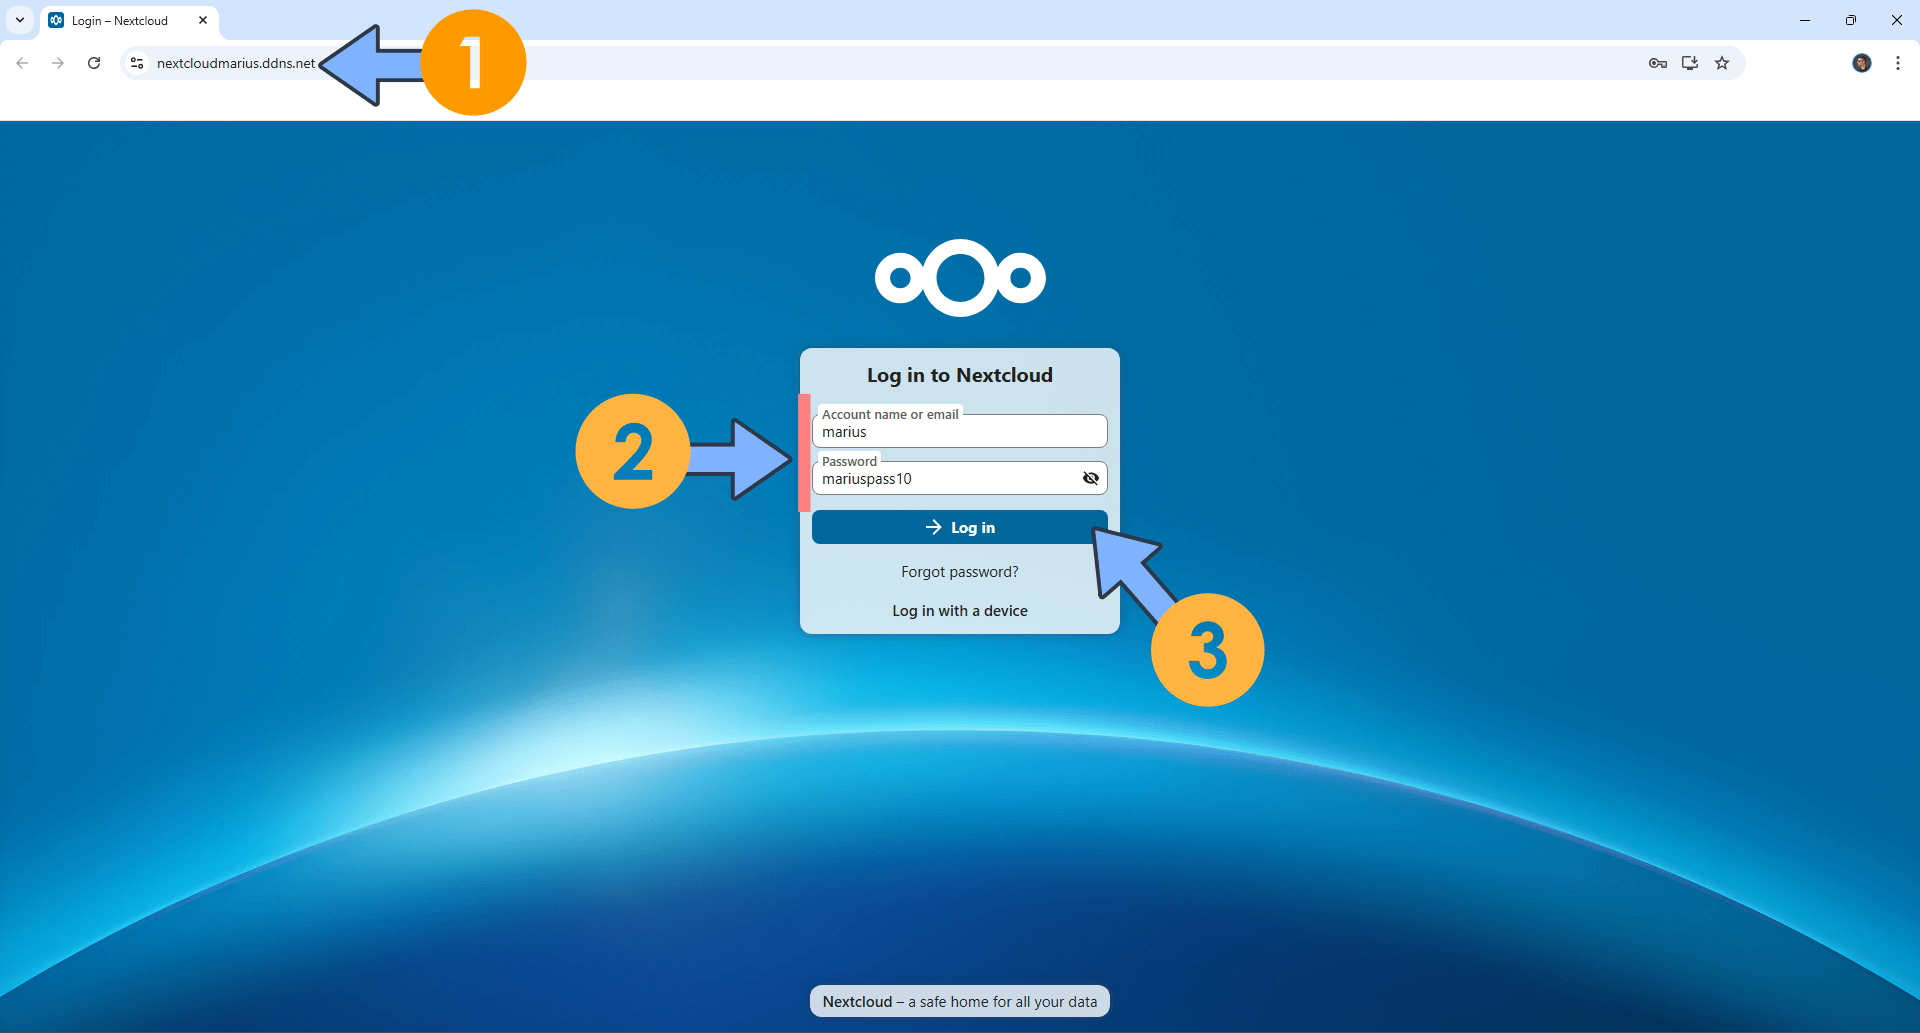Image resolution: width=1920 pixels, height=1033 pixels.
Task: Click the a safe home for all your data text
Action: [1002, 1002]
